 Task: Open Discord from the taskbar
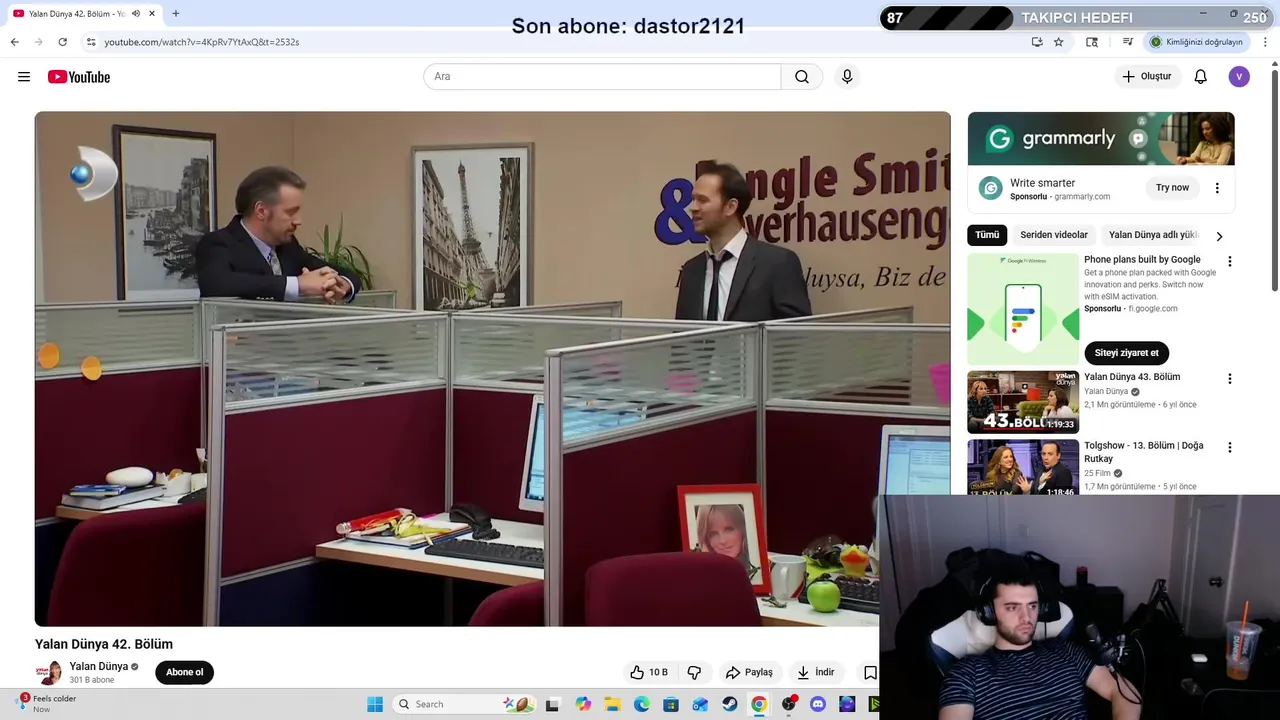(x=818, y=704)
